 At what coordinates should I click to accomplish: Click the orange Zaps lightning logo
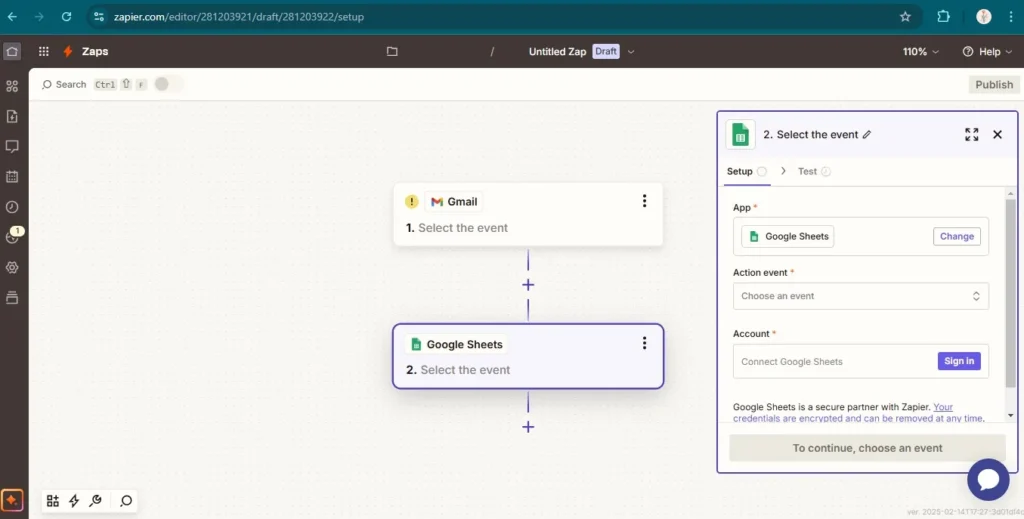coord(68,52)
